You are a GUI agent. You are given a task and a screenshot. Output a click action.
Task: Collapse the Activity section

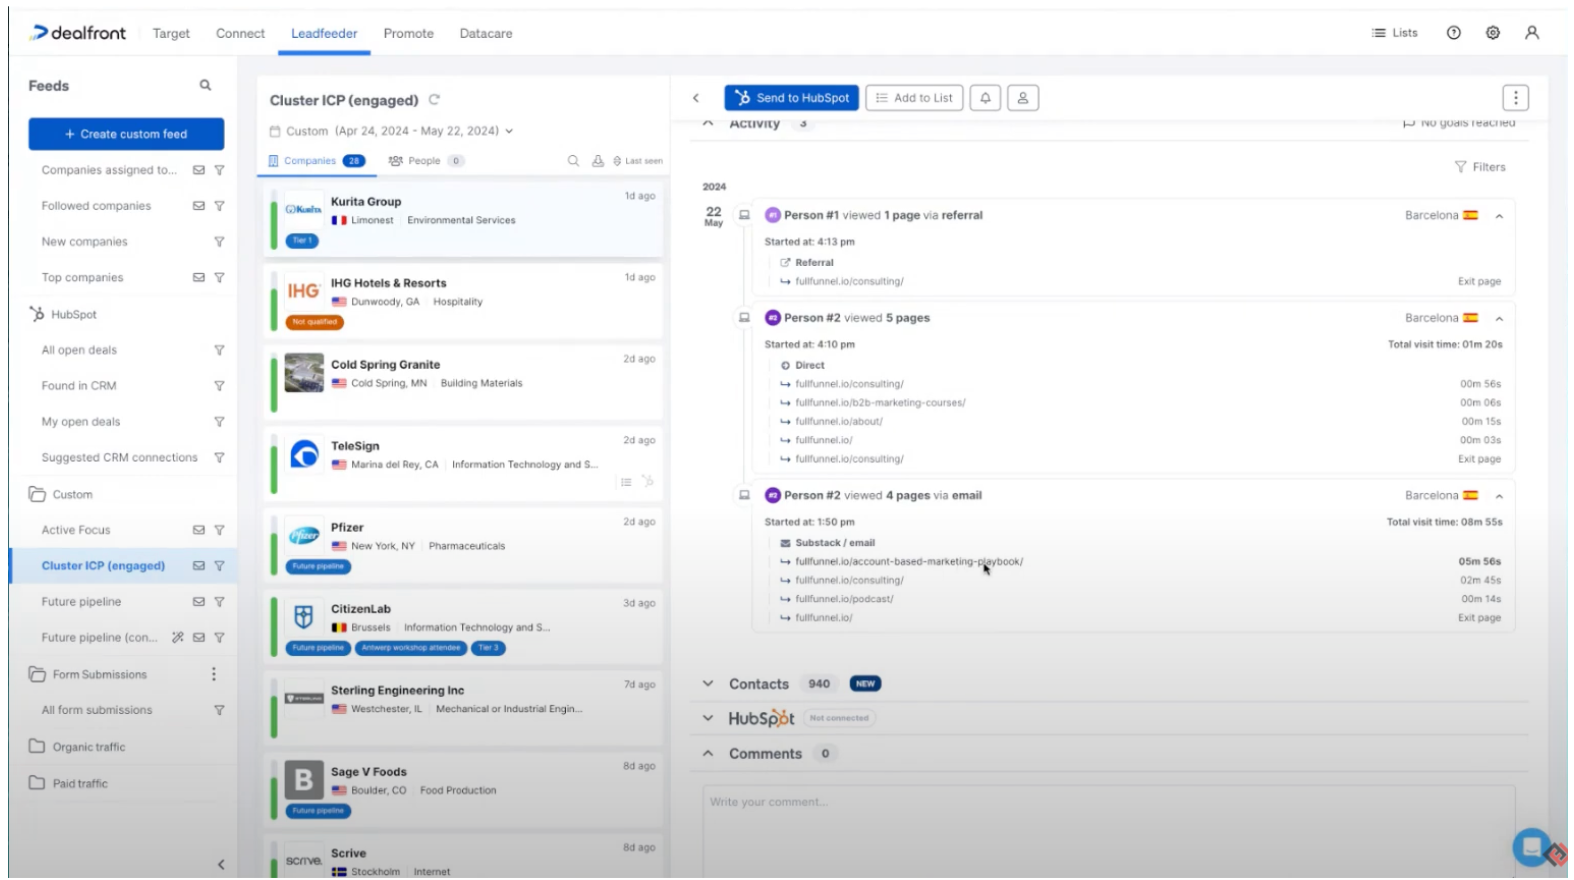pyautogui.click(x=708, y=124)
